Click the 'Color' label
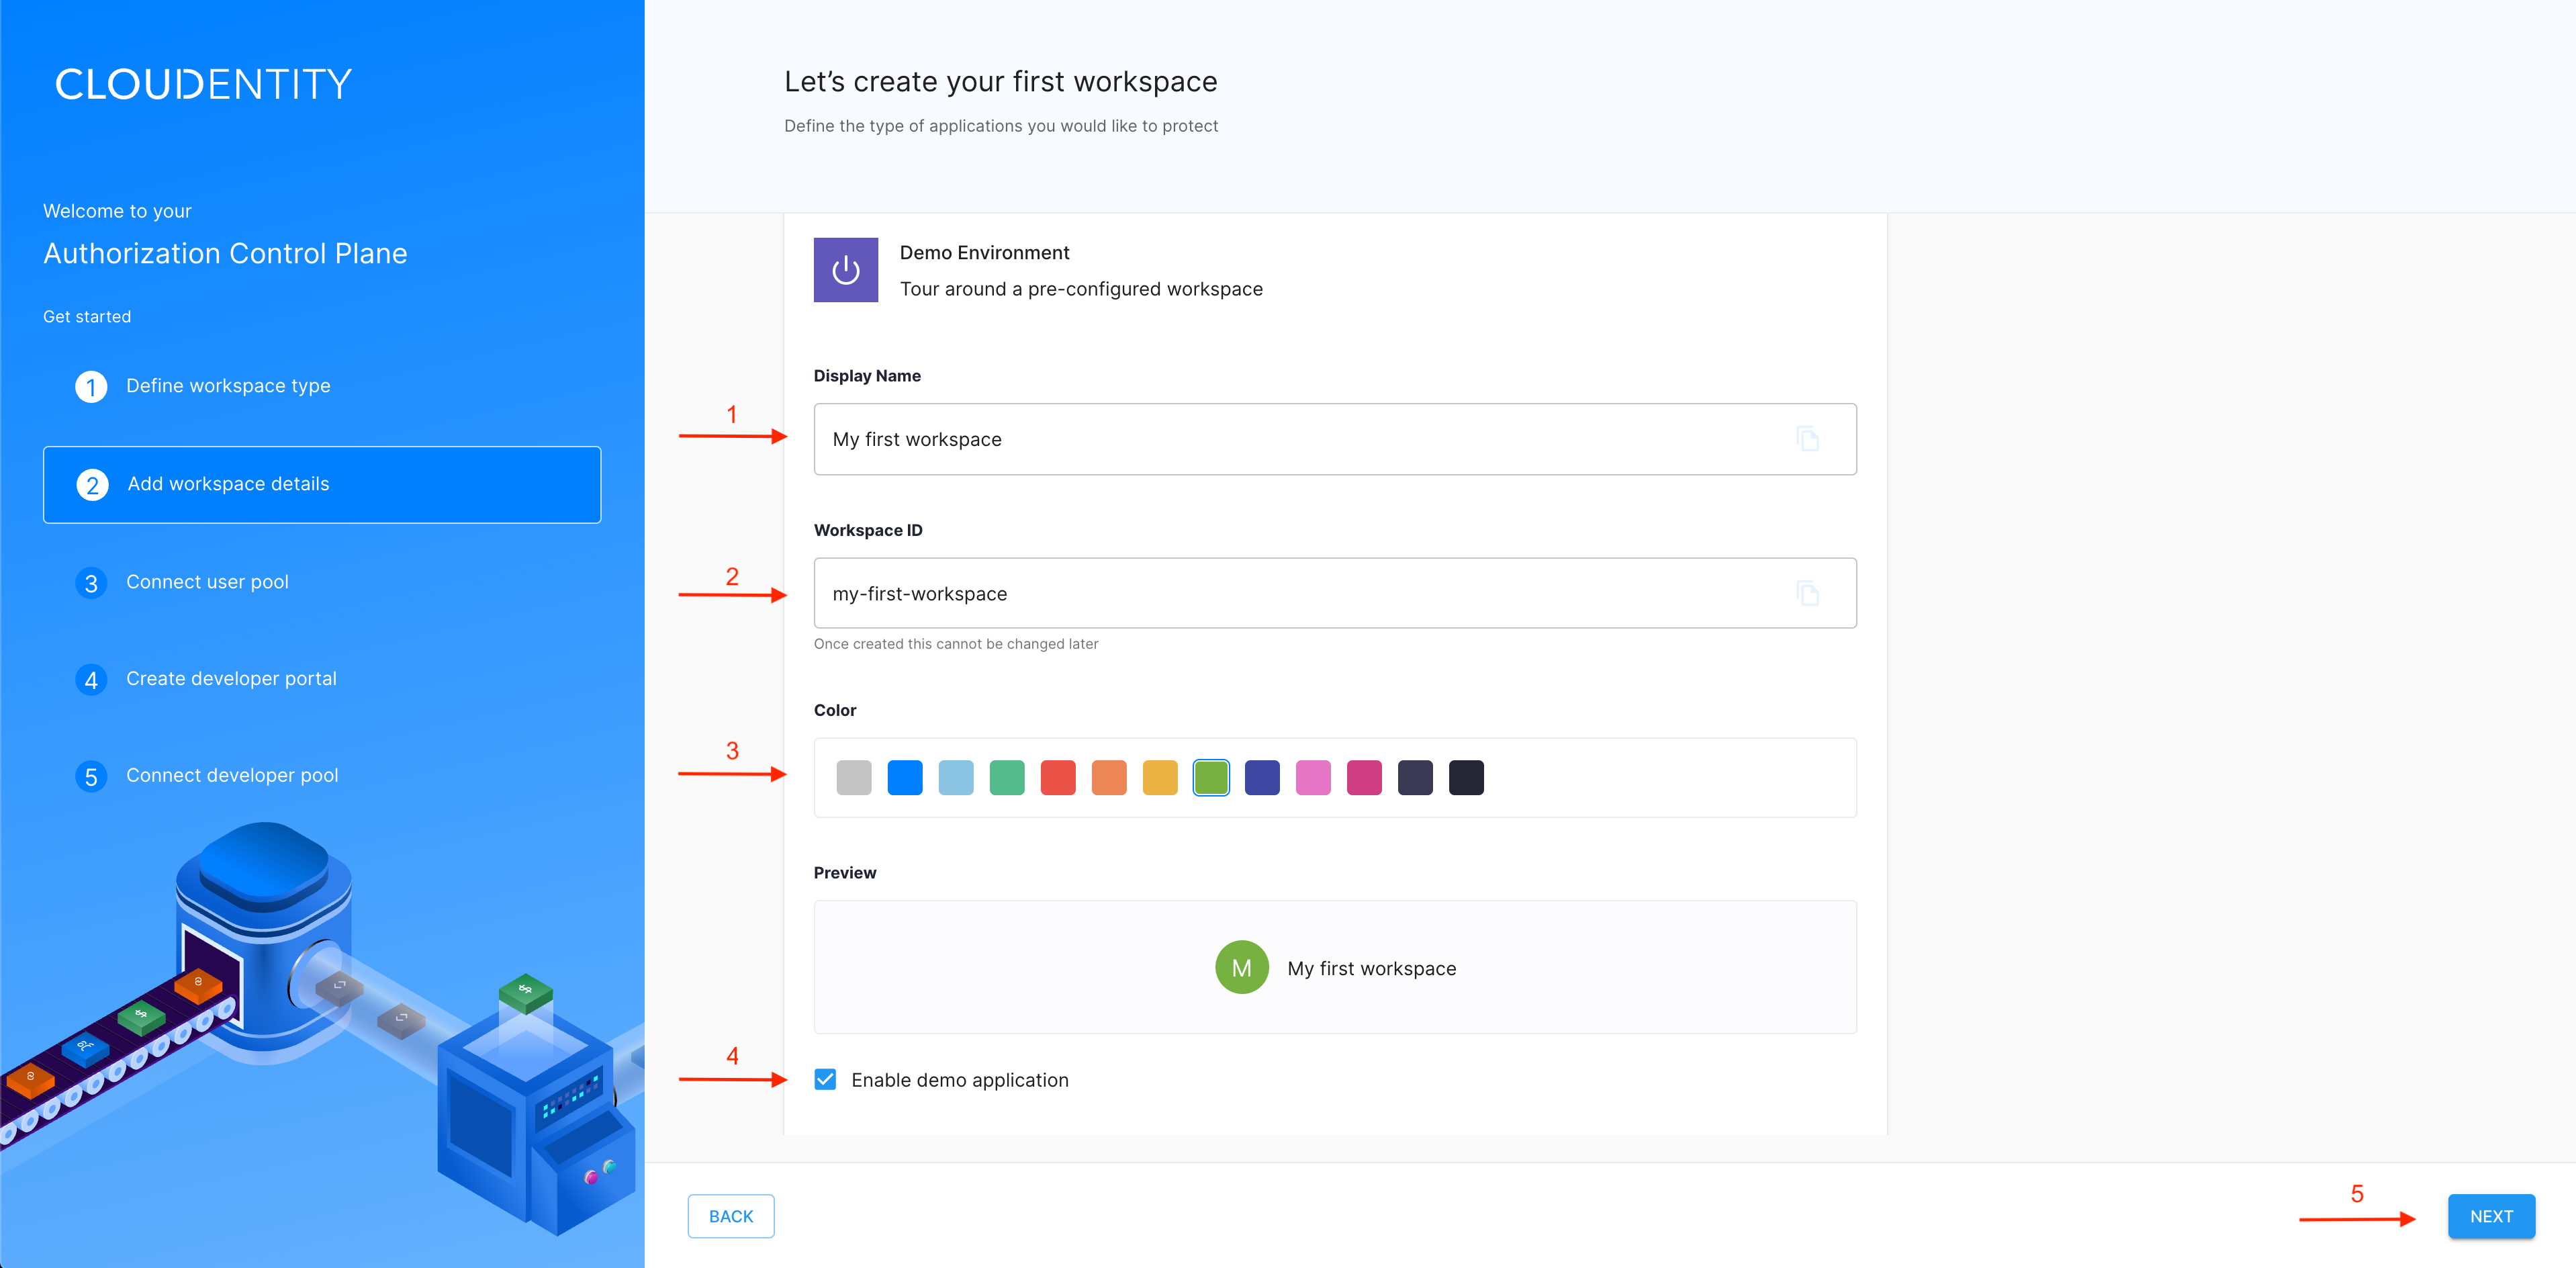Screen dimensions: 2576x1268 835,710
